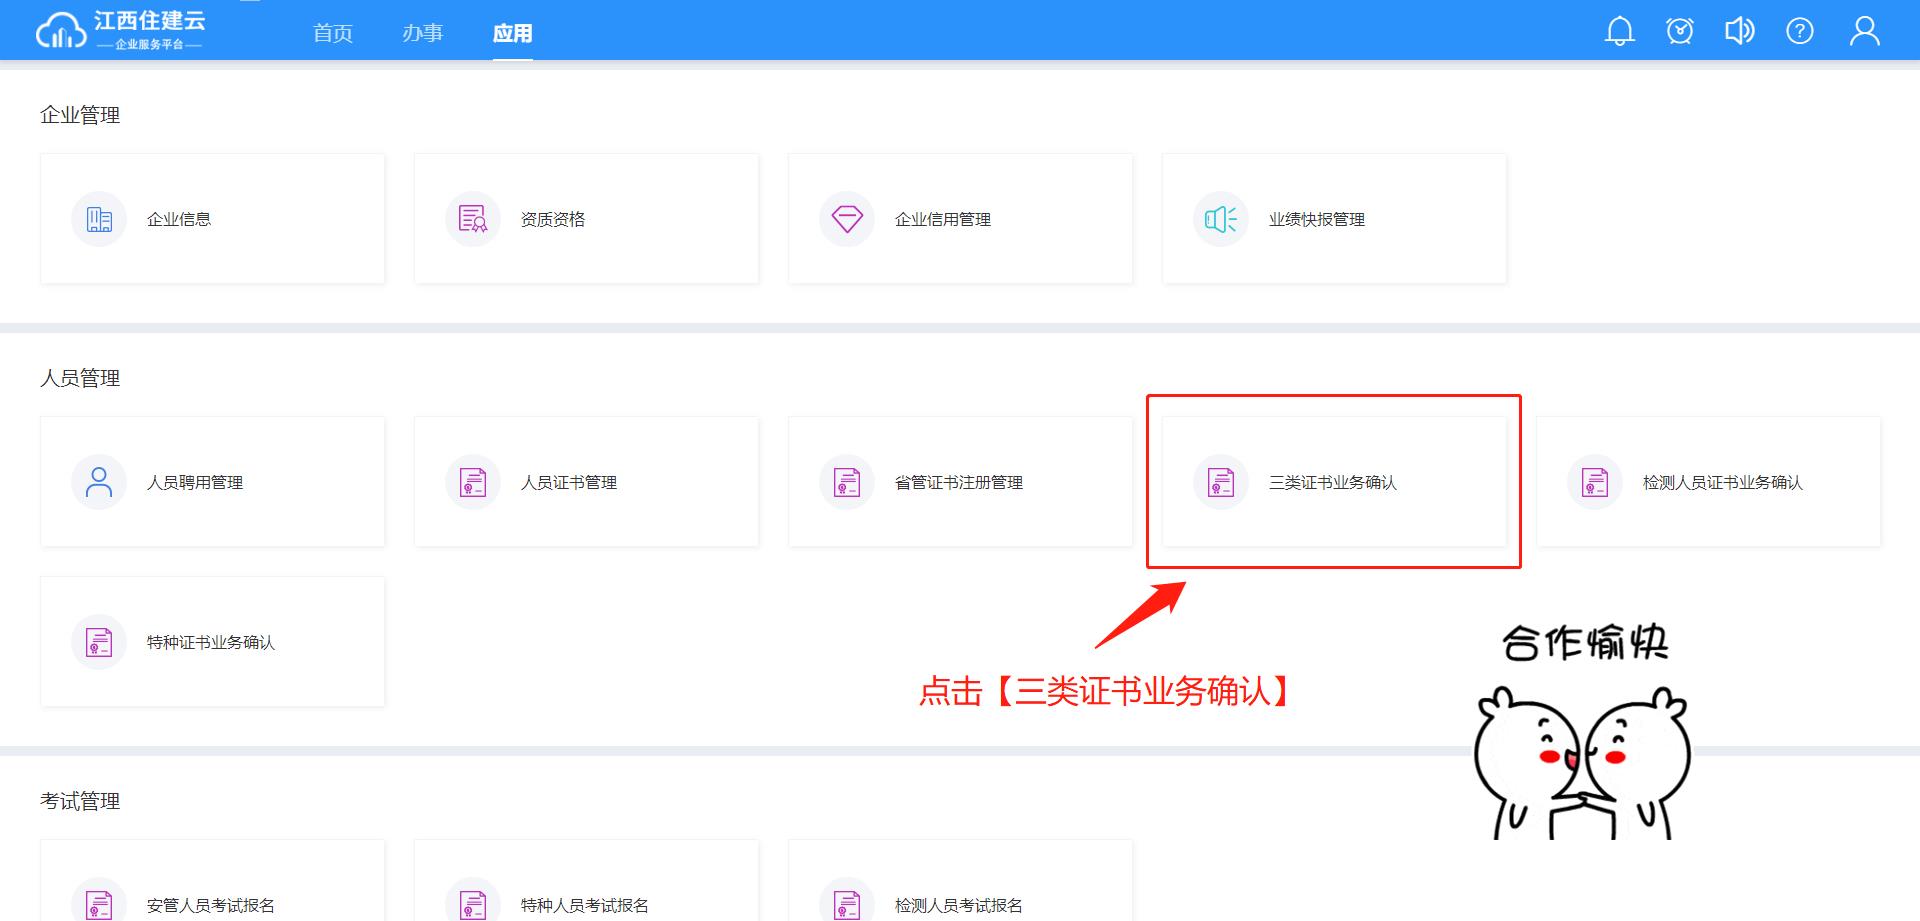Open 人员证书管理 card
The height and width of the screenshot is (921, 1920).
pos(586,482)
